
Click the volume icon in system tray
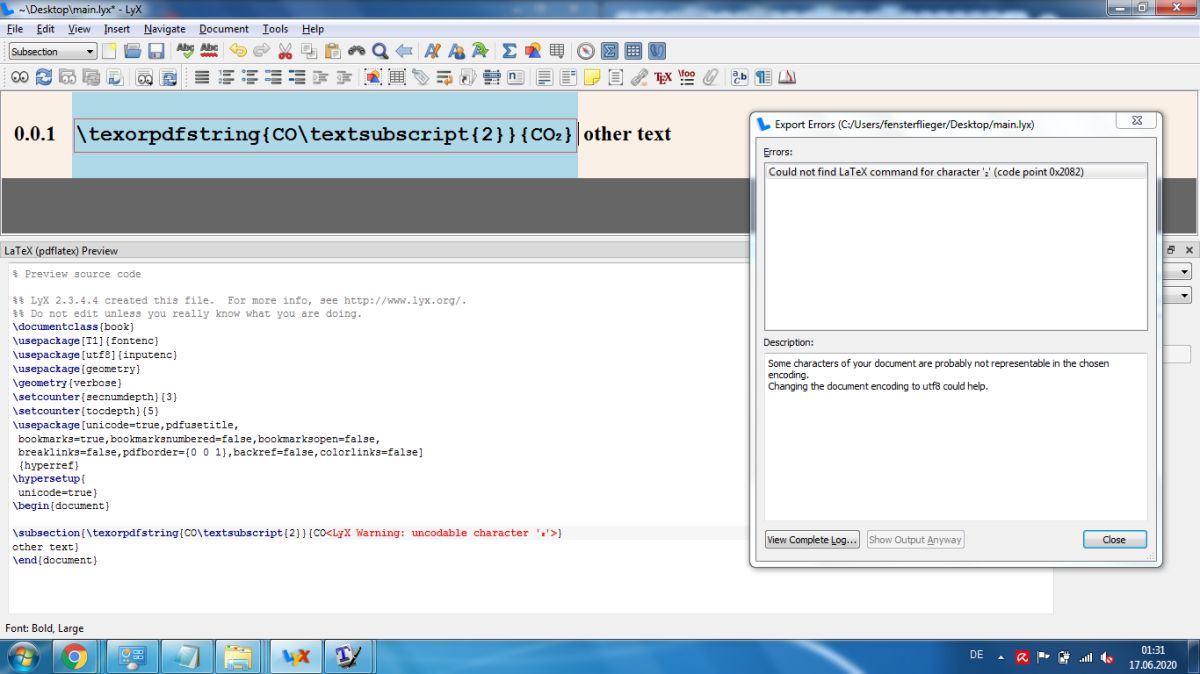[1107, 657]
